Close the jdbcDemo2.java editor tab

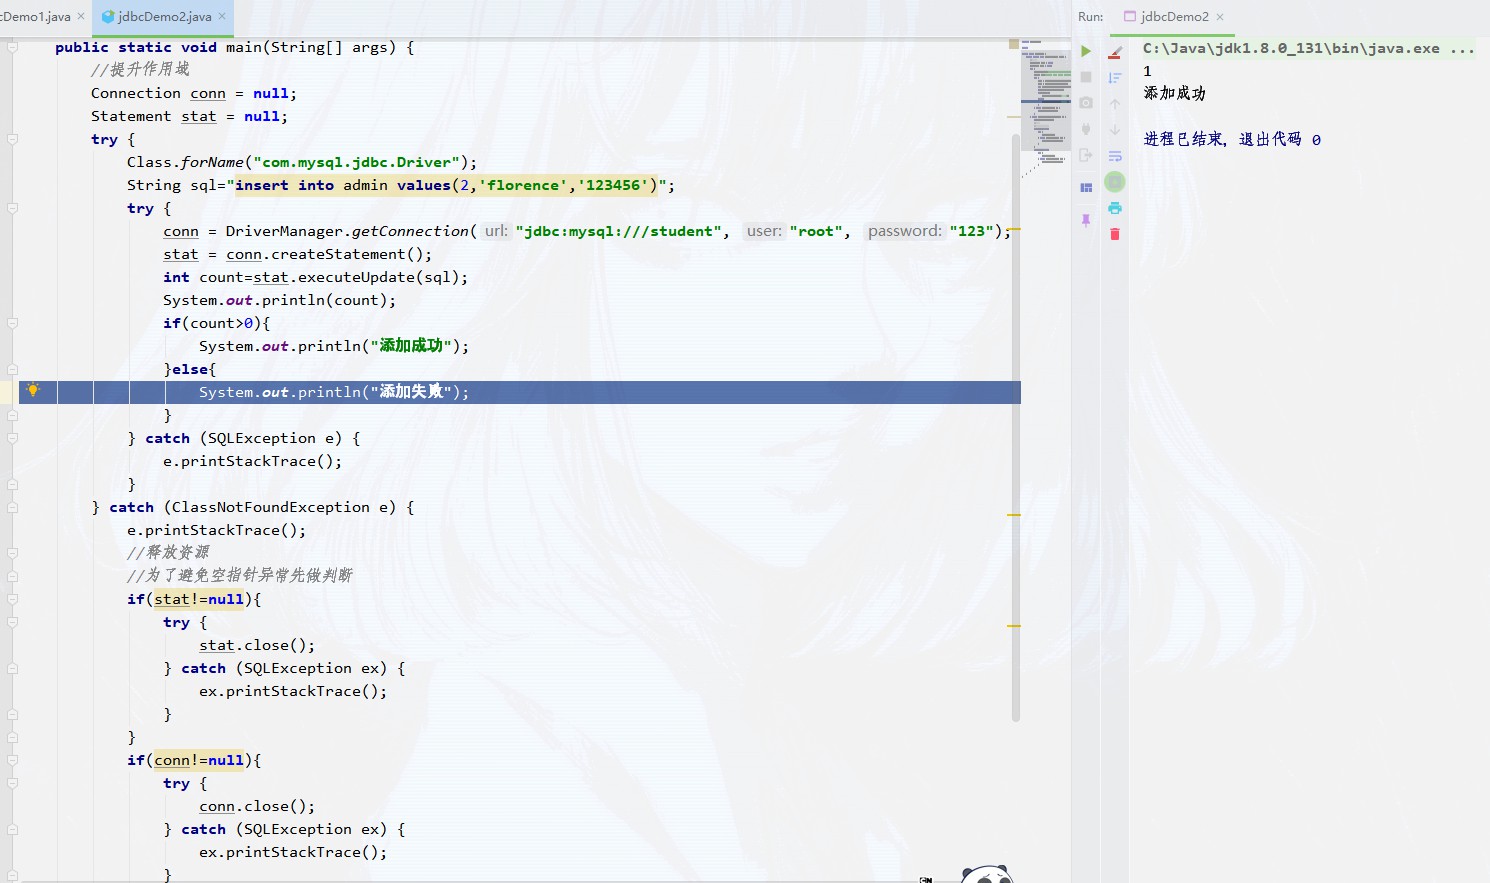222,16
